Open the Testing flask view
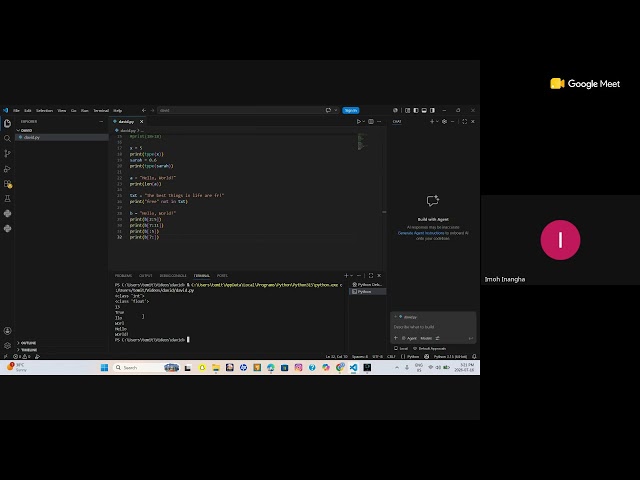Image resolution: width=640 pixels, height=480 pixels. point(7,199)
